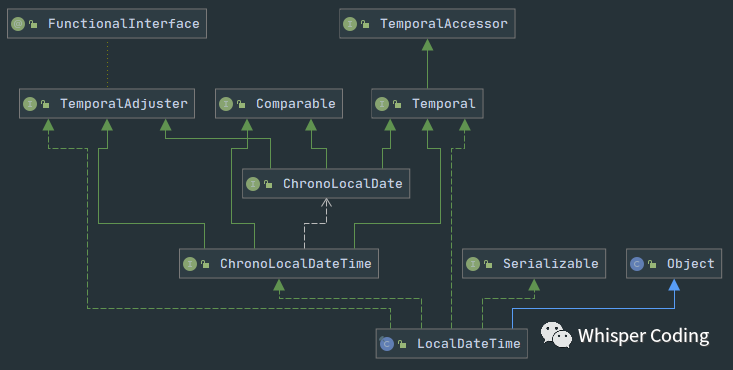Image resolution: width=733 pixels, height=370 pixels.
Task: Click the "Temporal" label text
Action: (x=444, y=104)
